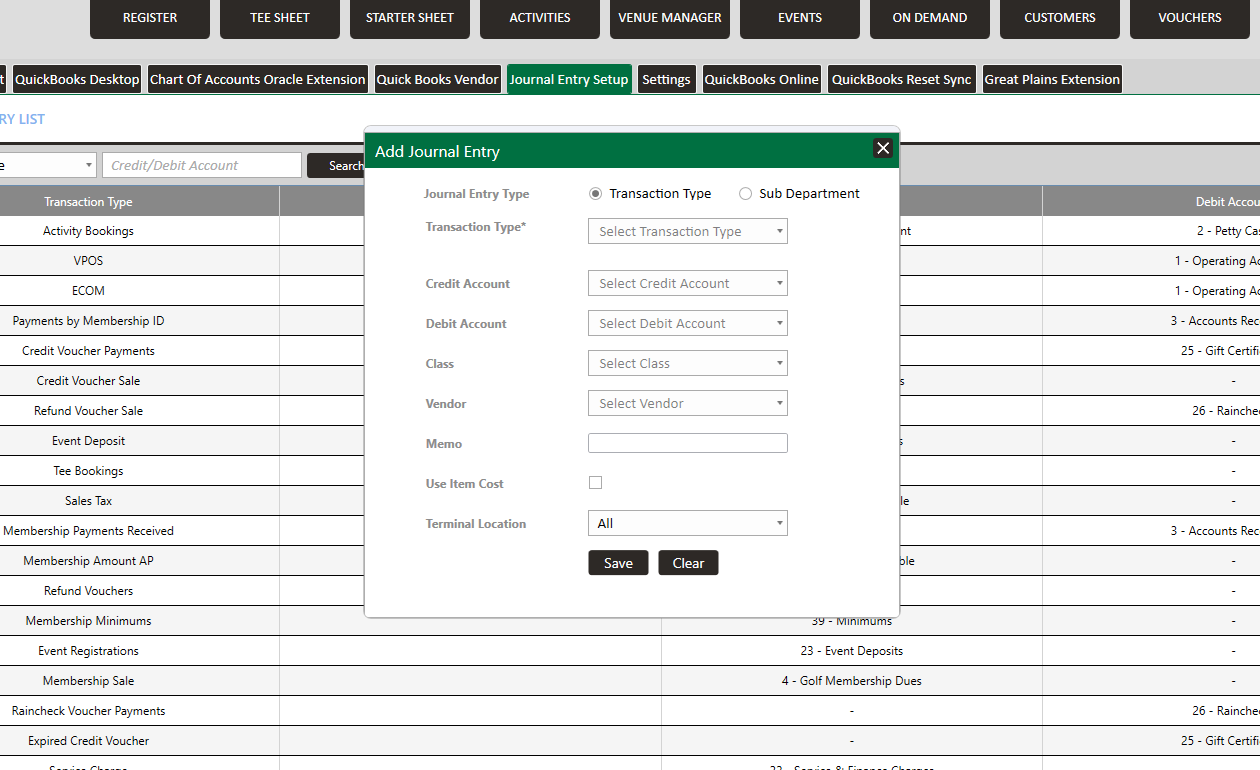This screenshot has width=1260, height=770.
Task: Type in the Memo text field
Action: point(687,443)
